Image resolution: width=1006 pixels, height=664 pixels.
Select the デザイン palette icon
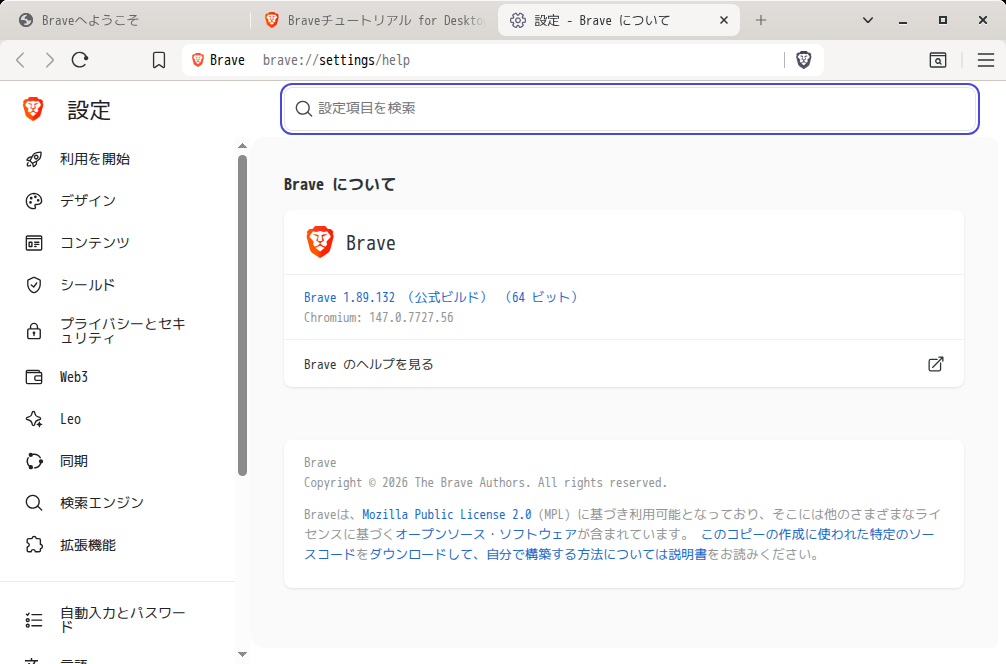tap(34, 201)
